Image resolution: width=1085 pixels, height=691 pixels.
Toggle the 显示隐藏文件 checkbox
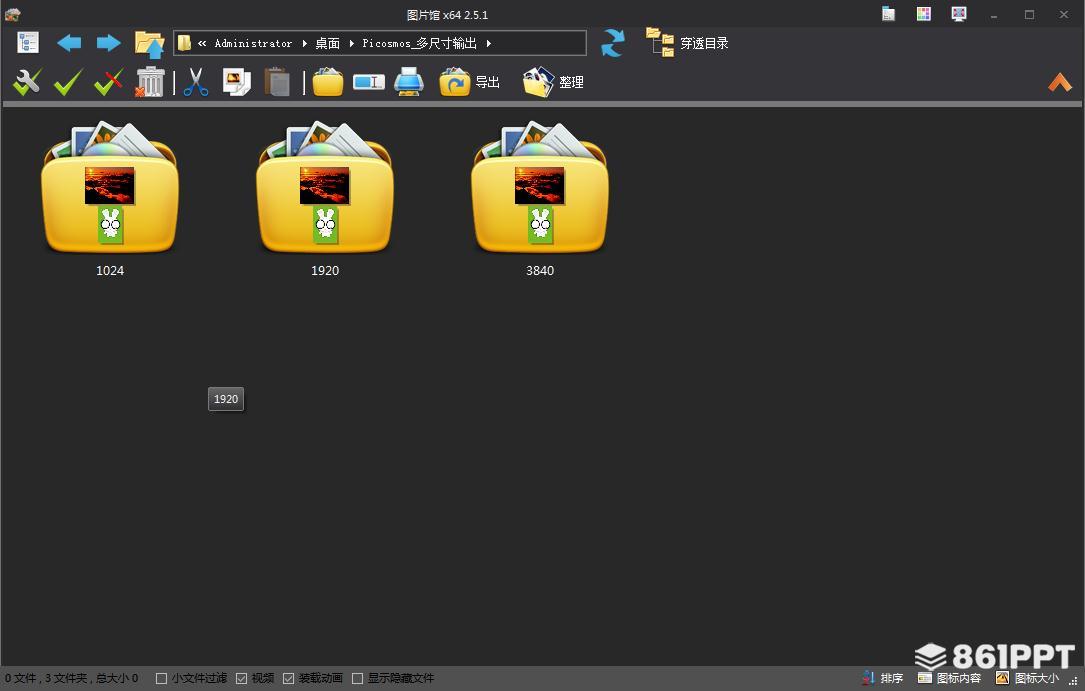pyautogui.click(x=358, y=678)
